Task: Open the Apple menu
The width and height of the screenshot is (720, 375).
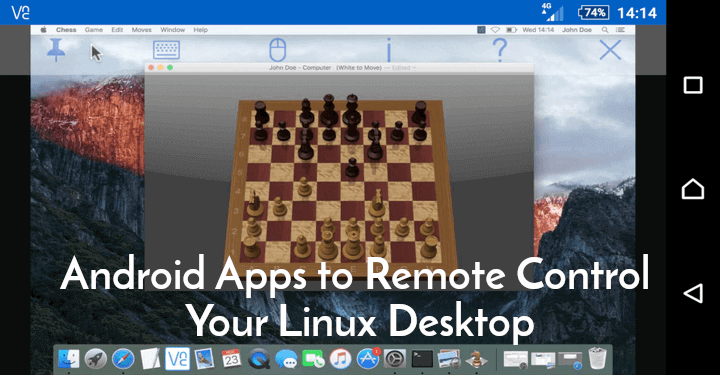Action: click(x=43, y=30)
